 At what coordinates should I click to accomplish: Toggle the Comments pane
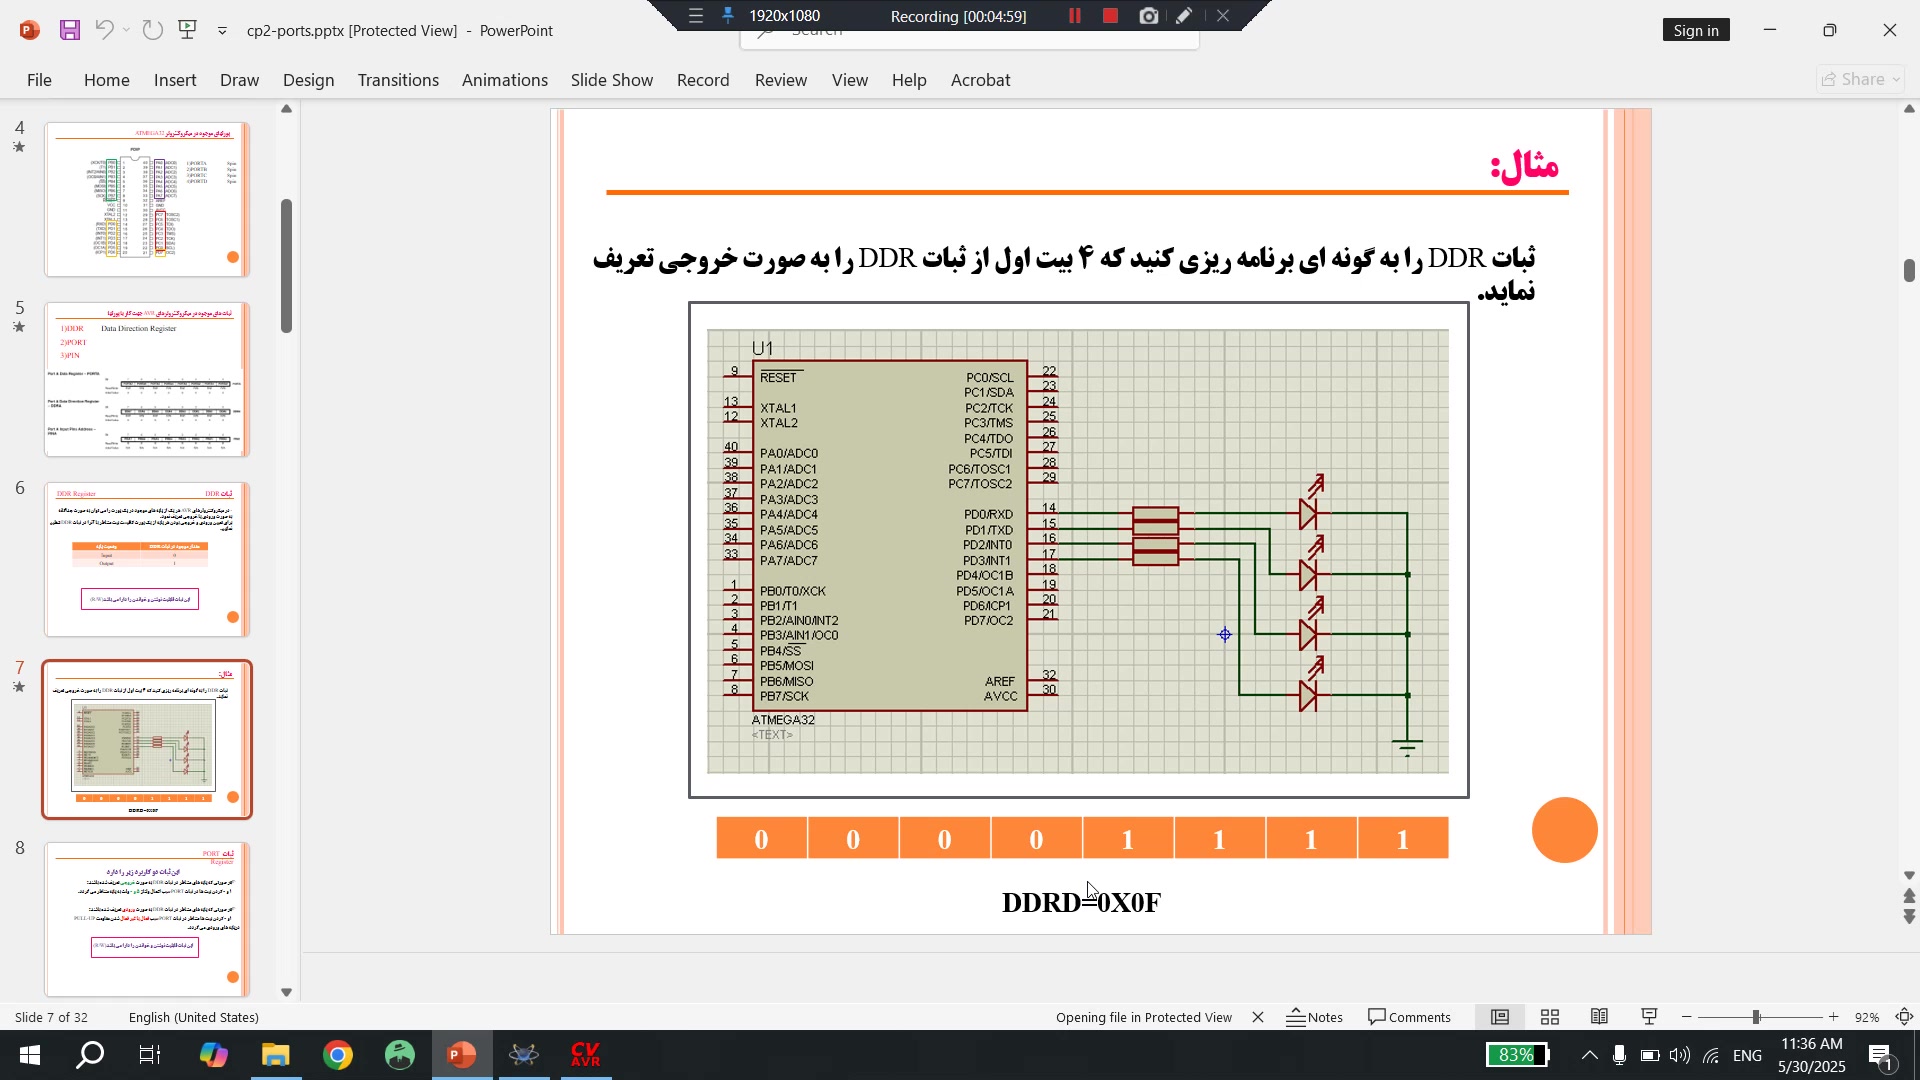coord(1409,1017)
